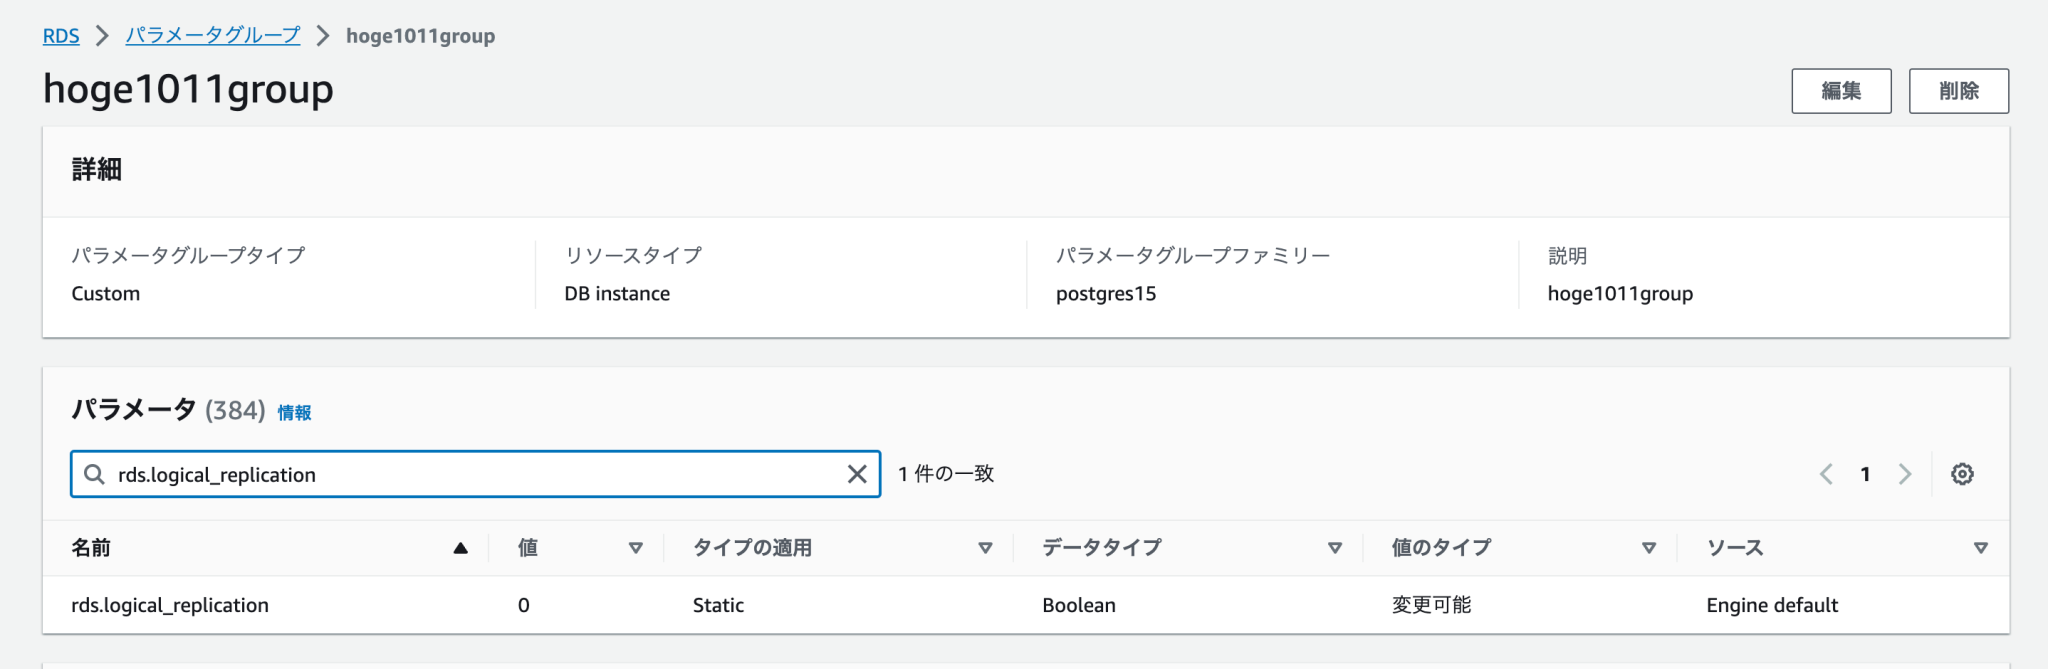Click the Boolean data type cell

tap(1079, 605)
